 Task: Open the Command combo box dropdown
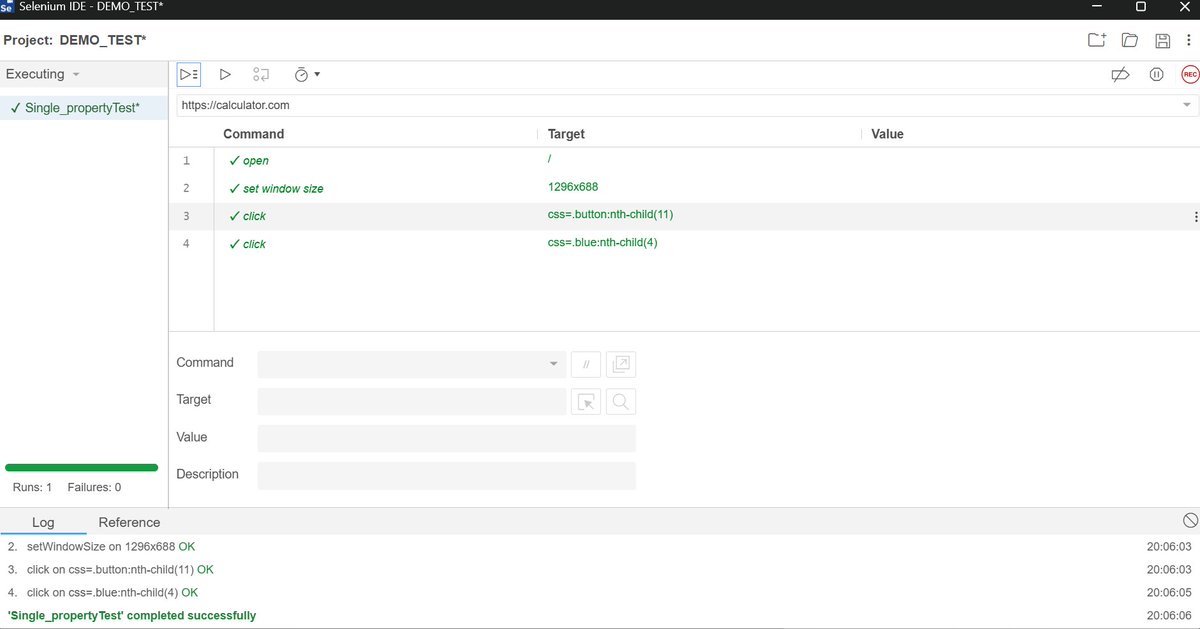(554, 364)
